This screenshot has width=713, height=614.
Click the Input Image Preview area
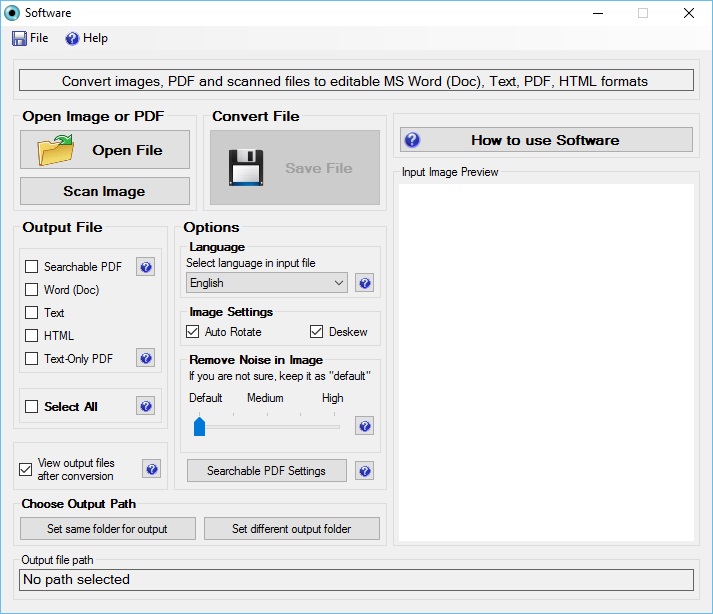point(546,362)
